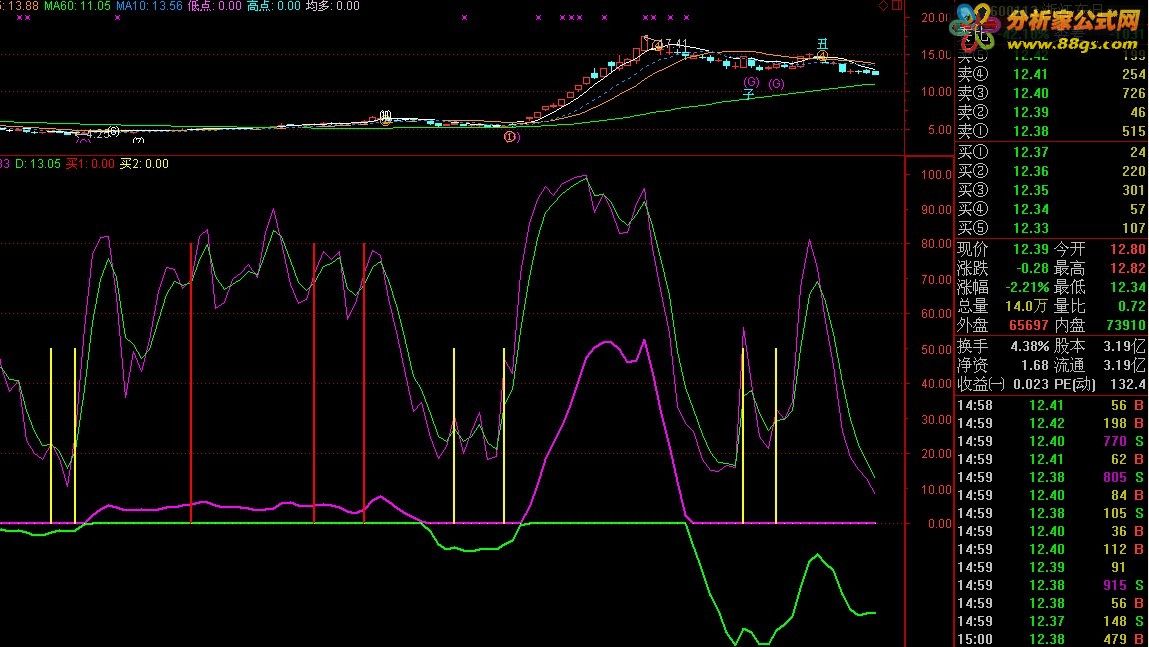Select the 净资 value 1.68

point(1035,366)
